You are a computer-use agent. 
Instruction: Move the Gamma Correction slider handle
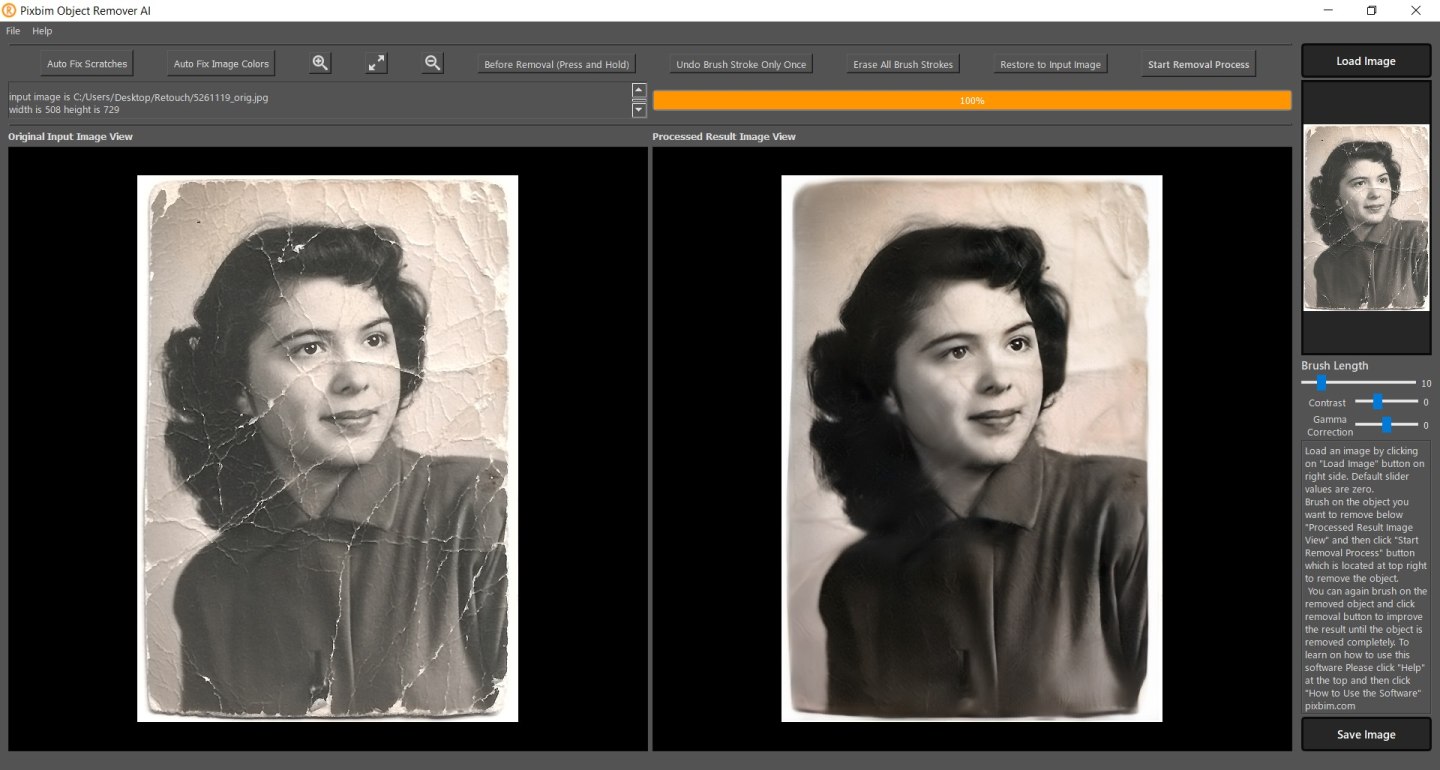pos(1386,424)
